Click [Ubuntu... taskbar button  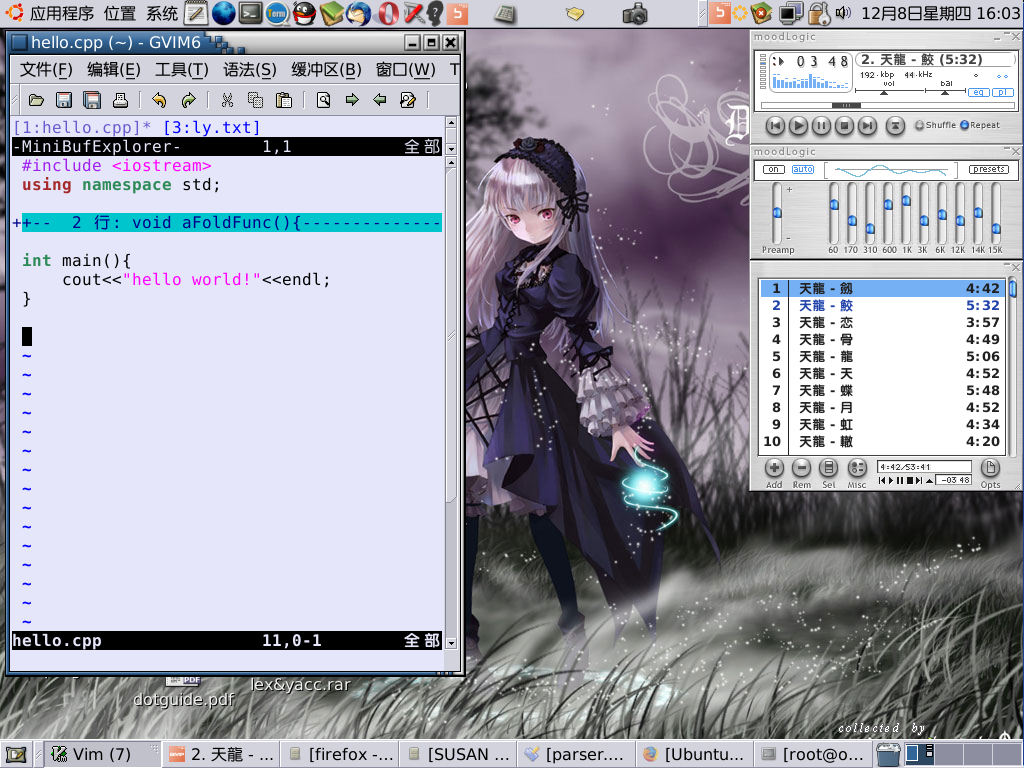pyautogui.click(x=694, y=754)
